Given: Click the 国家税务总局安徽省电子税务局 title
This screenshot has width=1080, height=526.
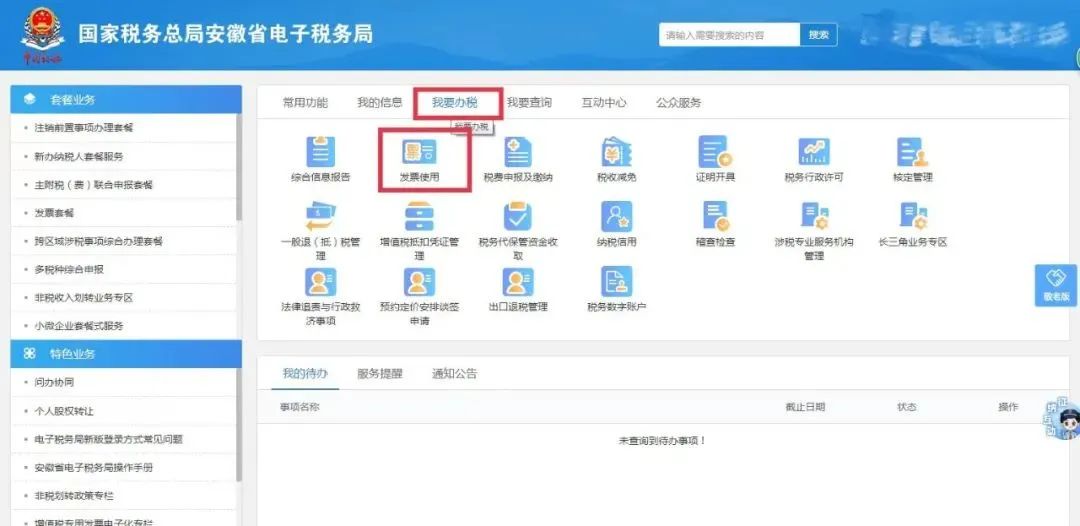Looking at the screenshot, I should [x=225, y=34].
